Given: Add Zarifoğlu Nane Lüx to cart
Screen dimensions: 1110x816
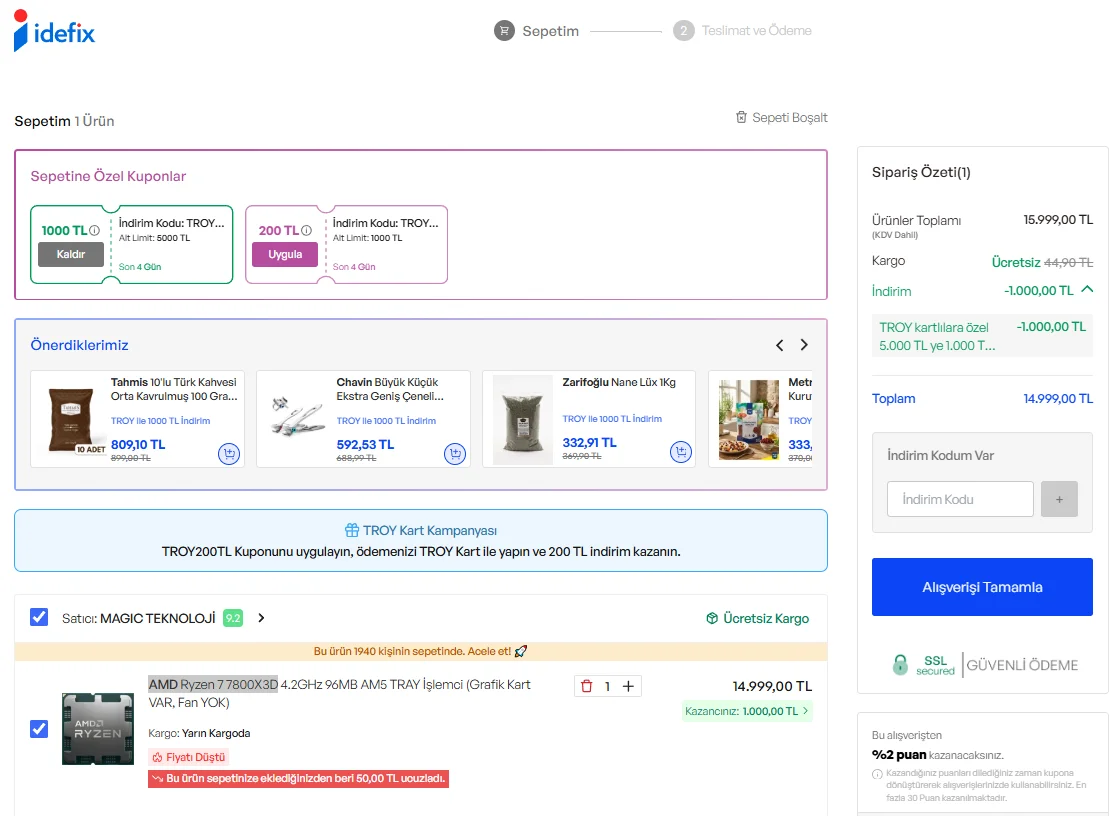Looking at the screenshot, I should coord(680,452).
